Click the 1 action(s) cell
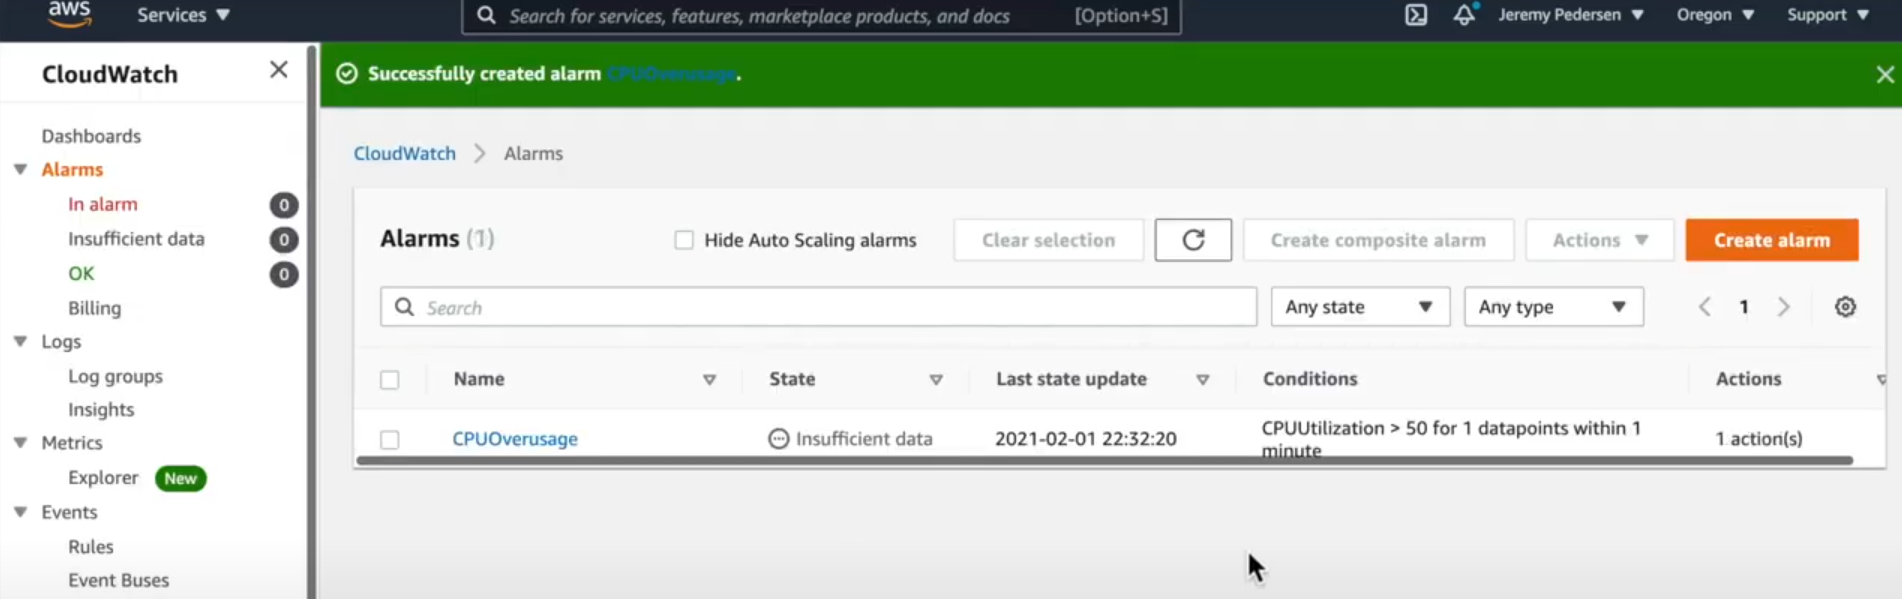The width and height of the screenshot is (1902, 599). (x=1758, y=439)
